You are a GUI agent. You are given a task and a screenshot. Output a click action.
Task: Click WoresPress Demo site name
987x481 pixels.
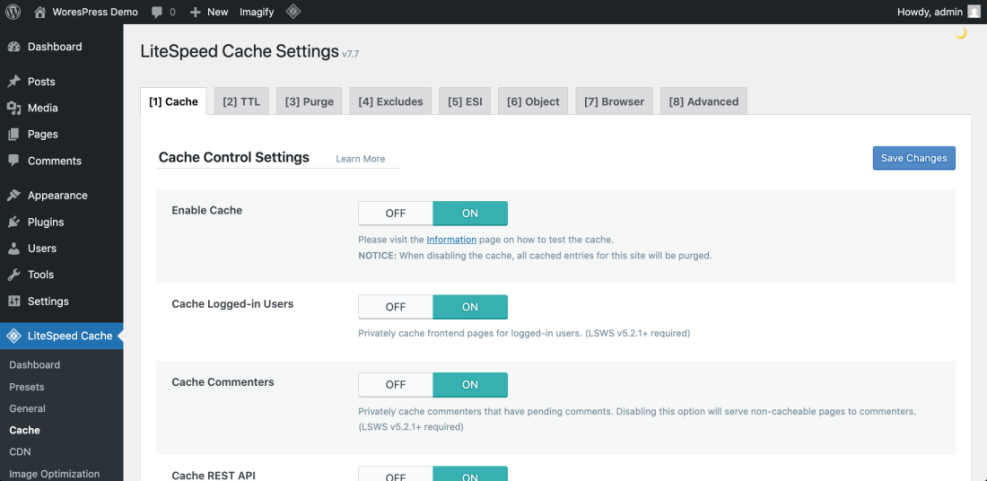(95, 12)
